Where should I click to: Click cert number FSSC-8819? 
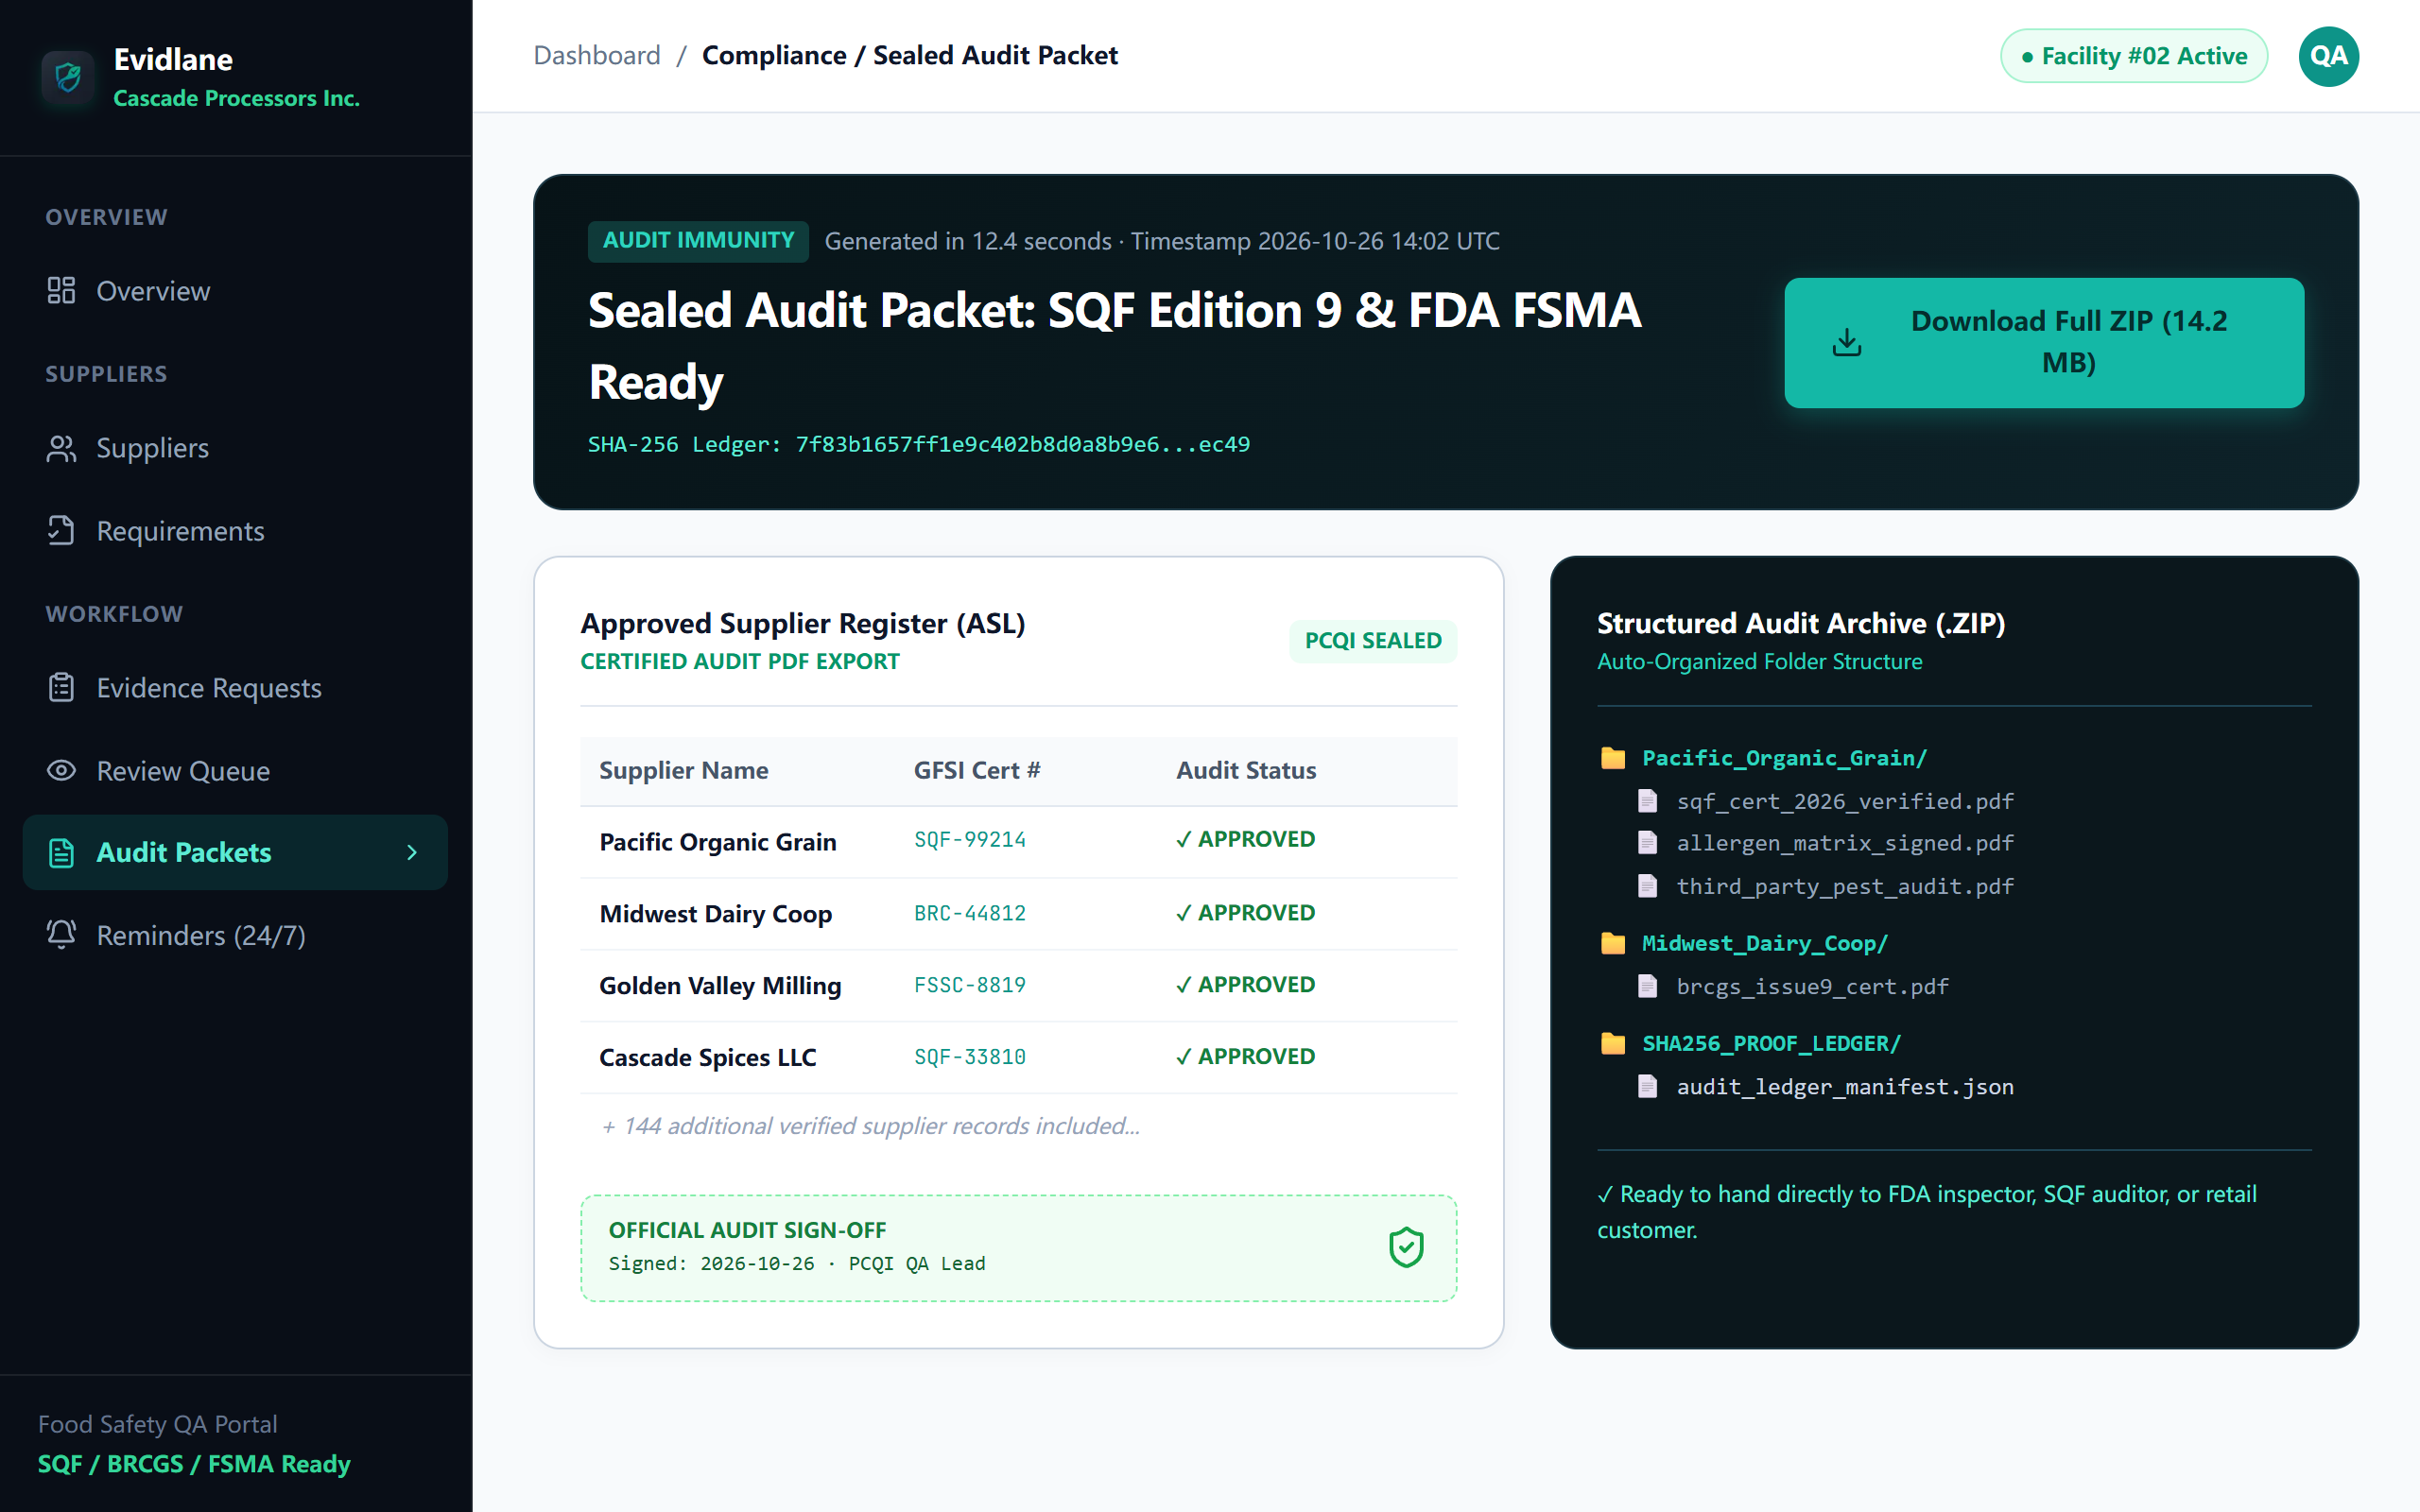[x=969, y=985]
